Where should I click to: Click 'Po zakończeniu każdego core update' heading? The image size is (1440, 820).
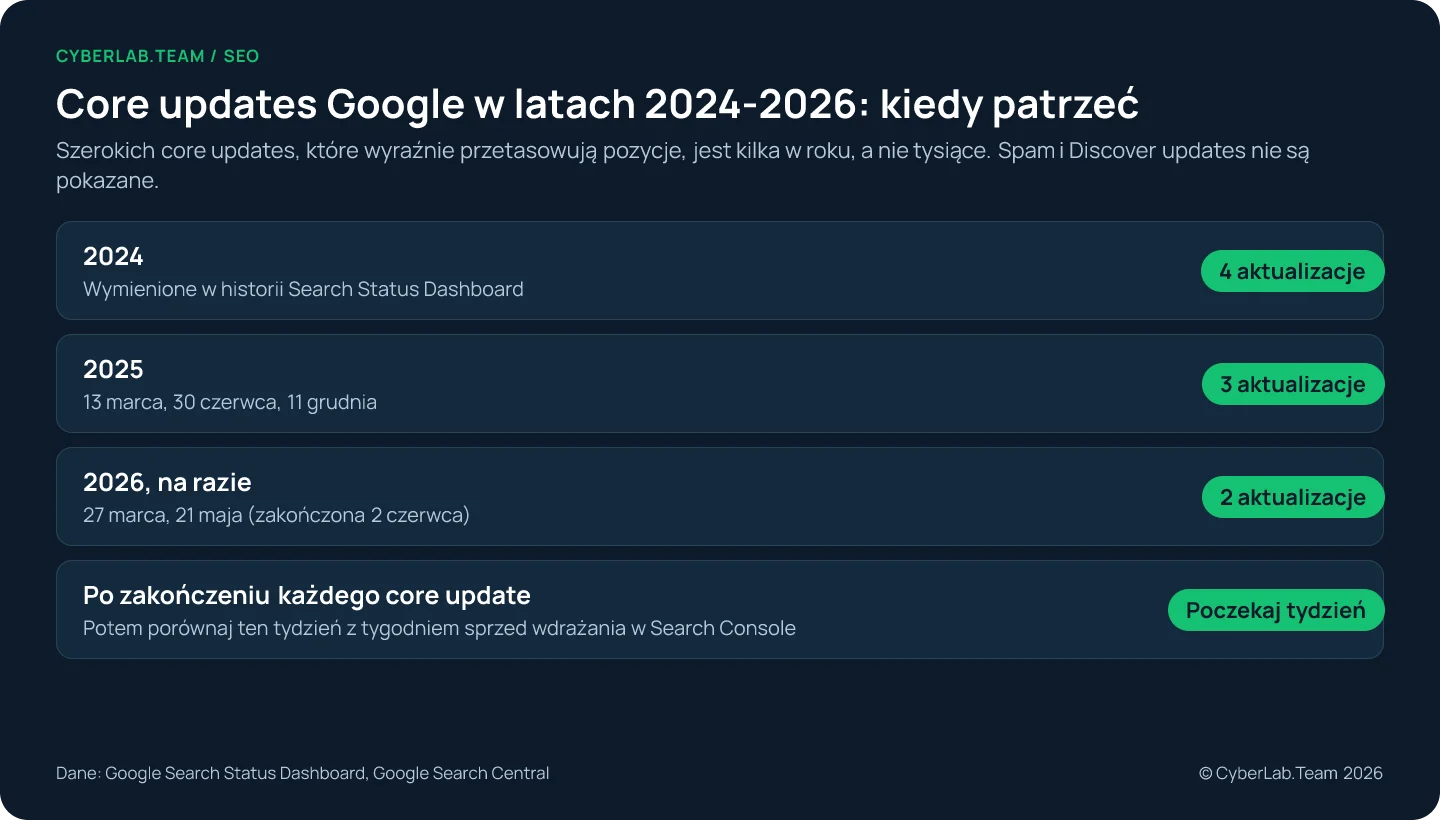click(x=307, y=596)
